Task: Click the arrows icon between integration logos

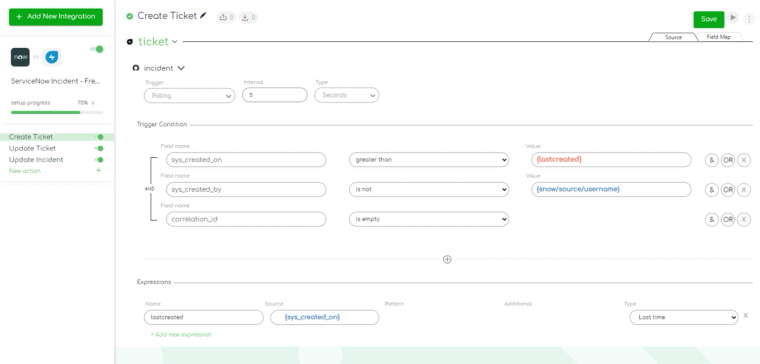Action: tap(36, 57)
